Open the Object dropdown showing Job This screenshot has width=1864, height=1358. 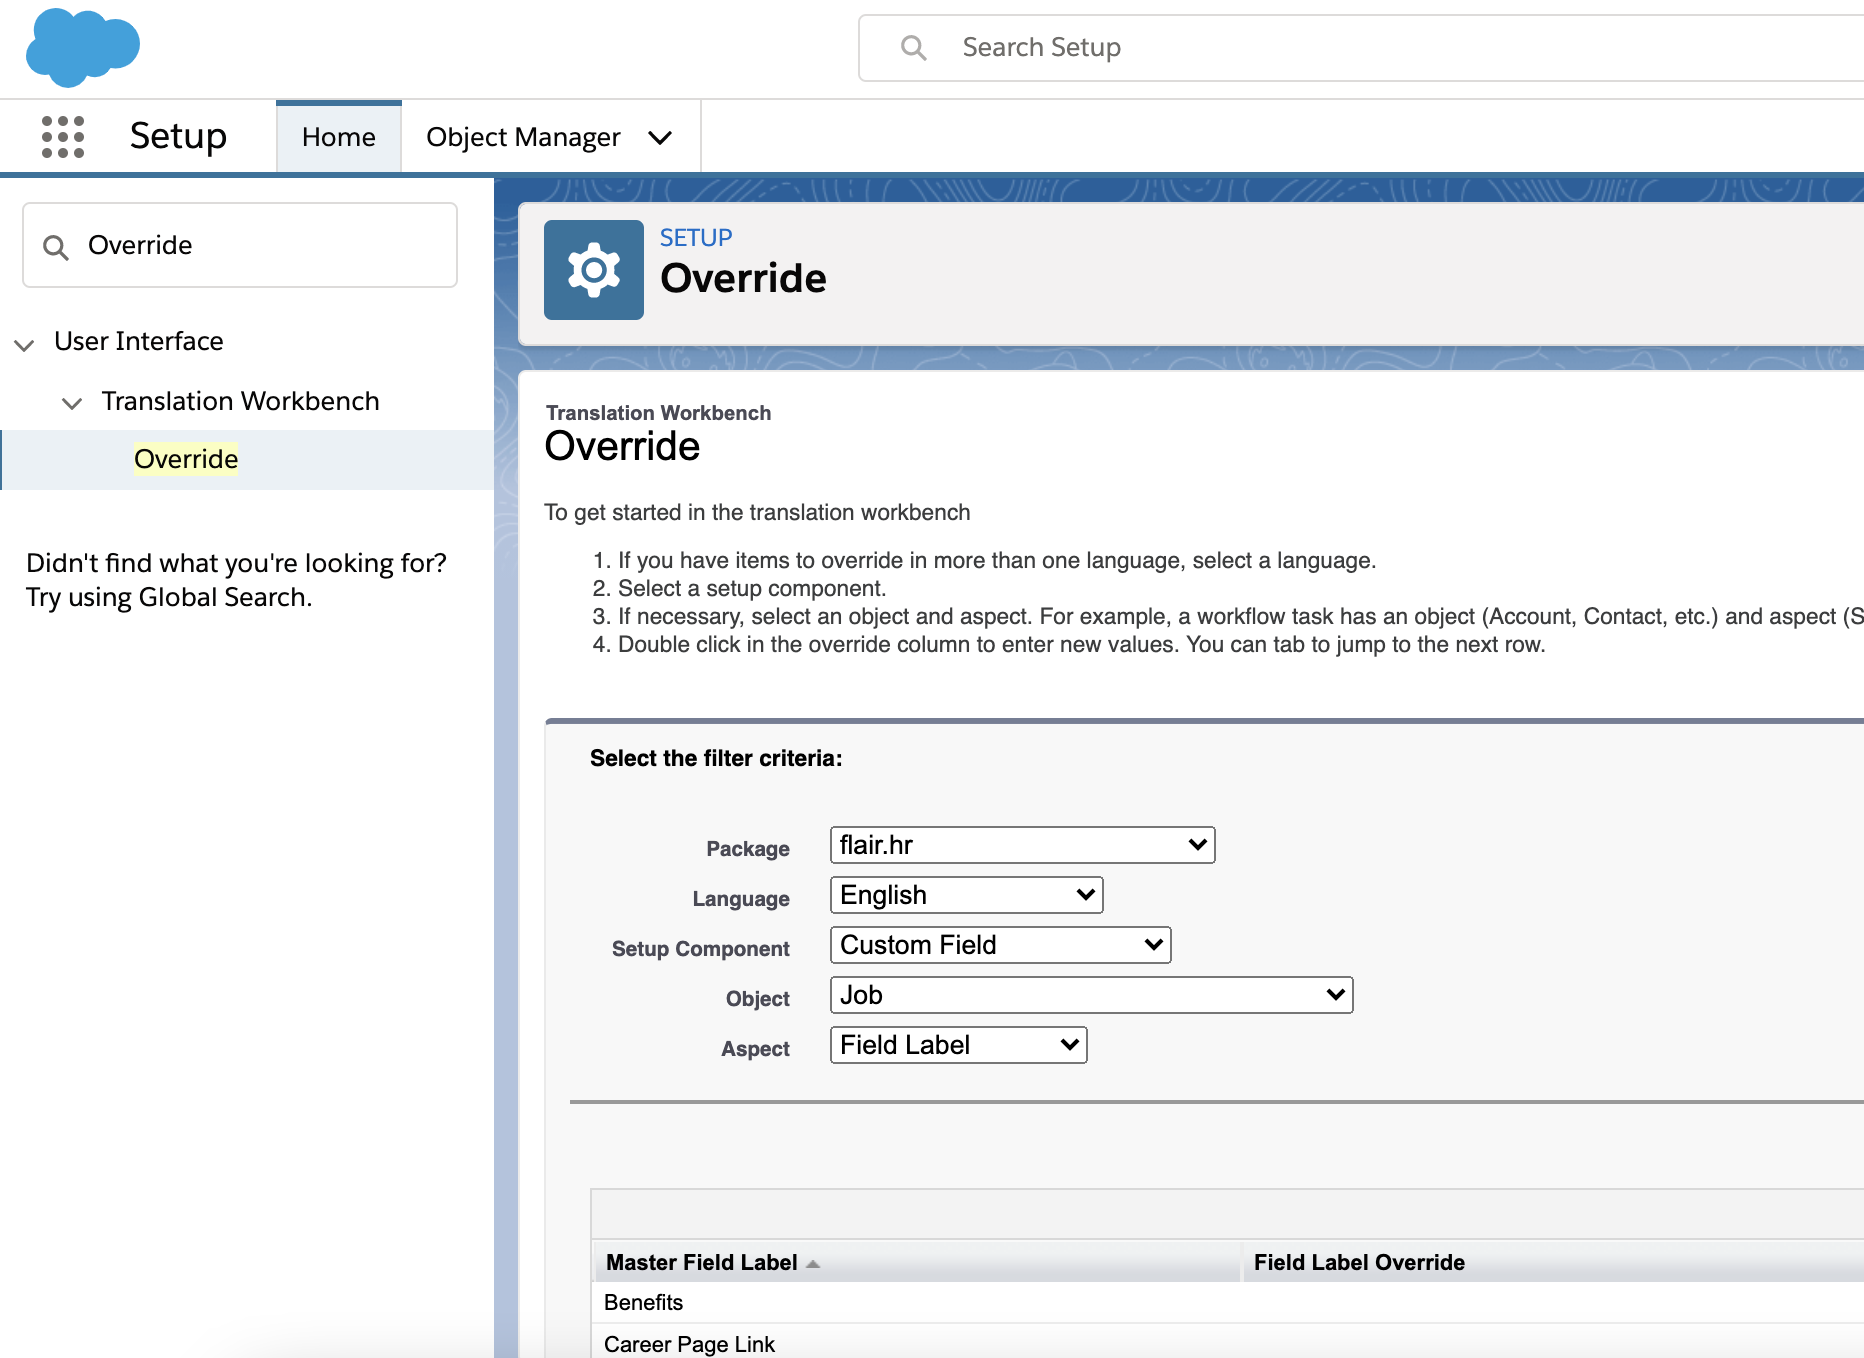point(1091,995)
